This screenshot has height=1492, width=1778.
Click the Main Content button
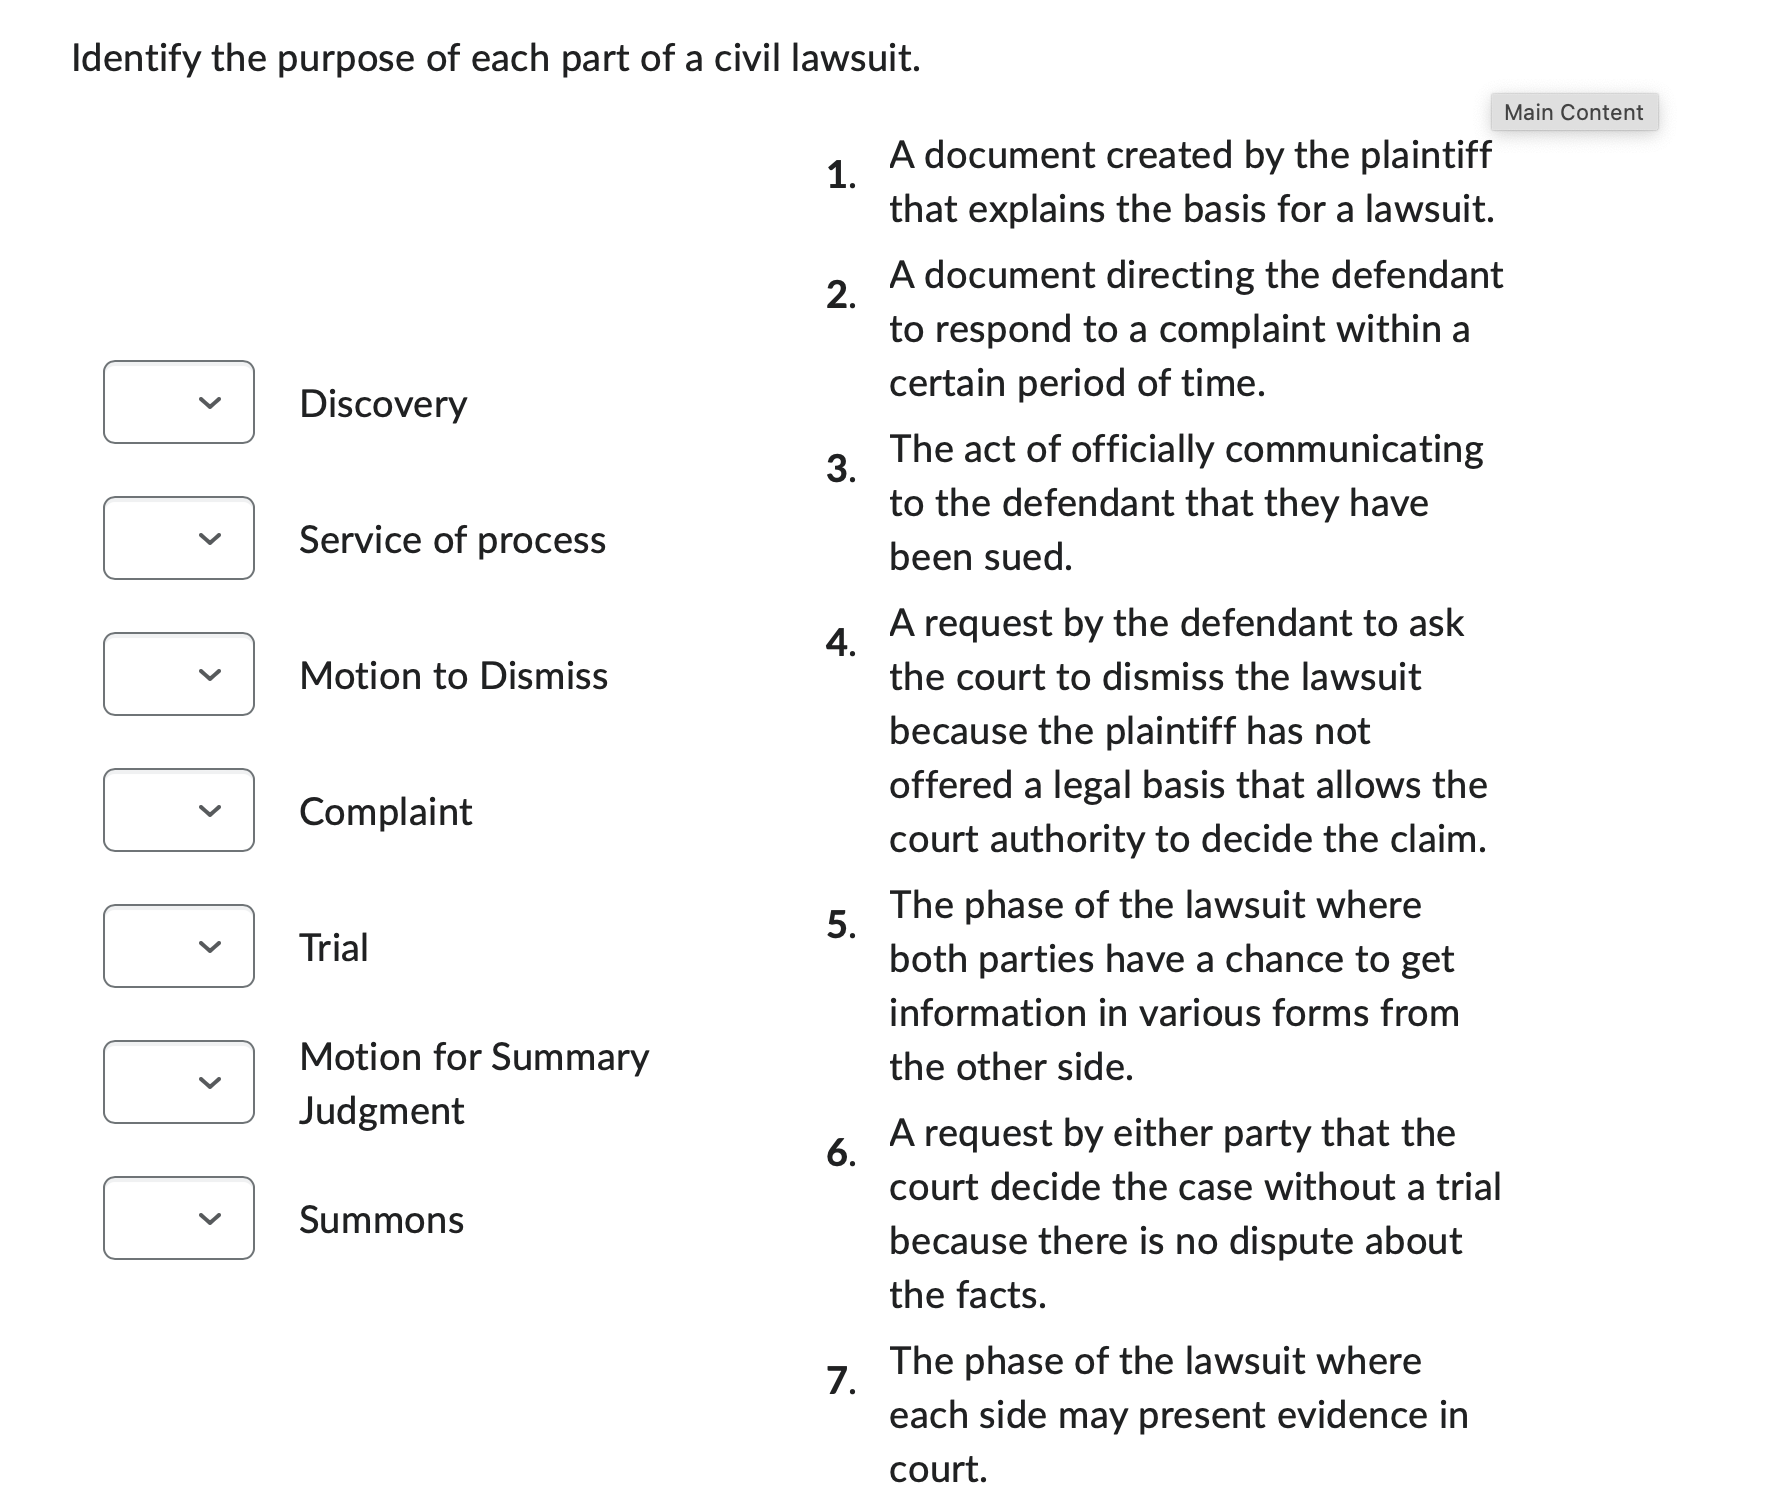1572,112
